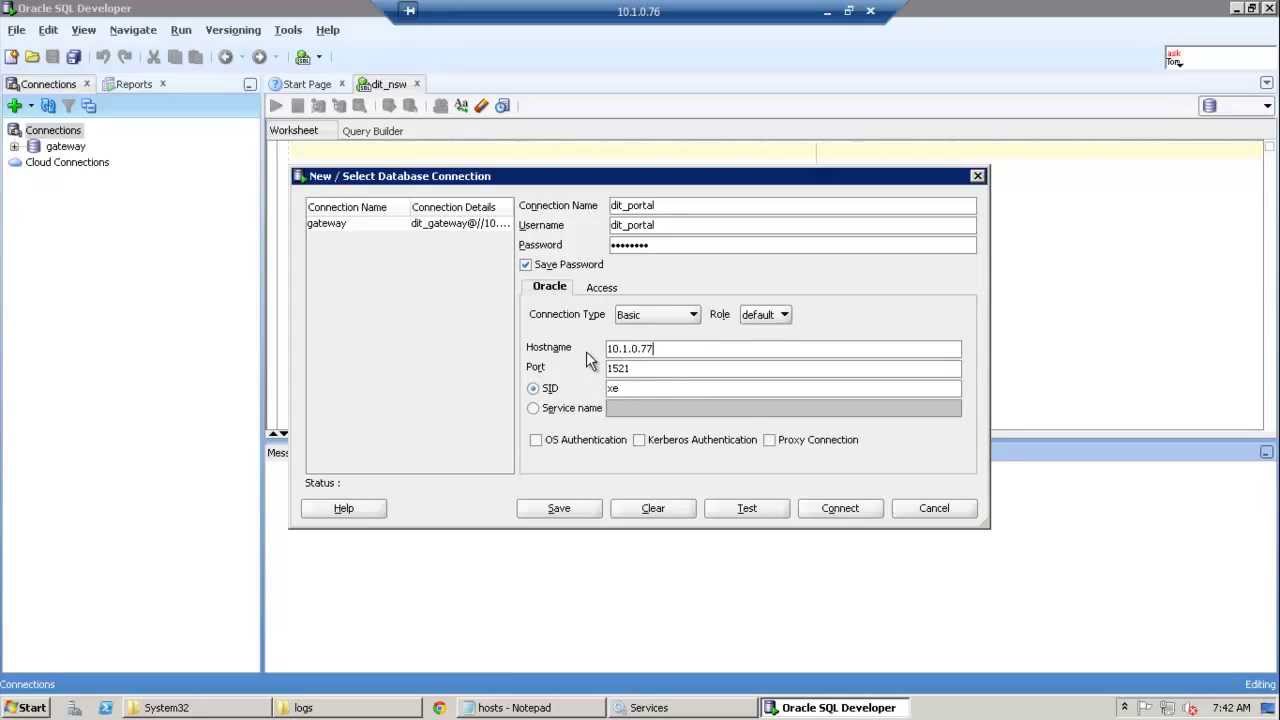Click the Save All icon in toolbar
This screenshot has width=1280, height=720.
tap(73, 57)
